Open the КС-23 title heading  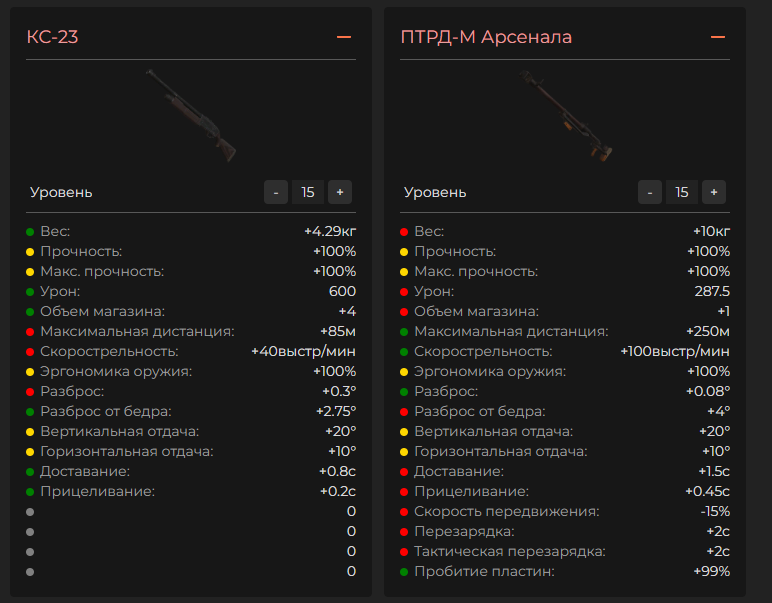pyautogui.click(x=52, y=37)
